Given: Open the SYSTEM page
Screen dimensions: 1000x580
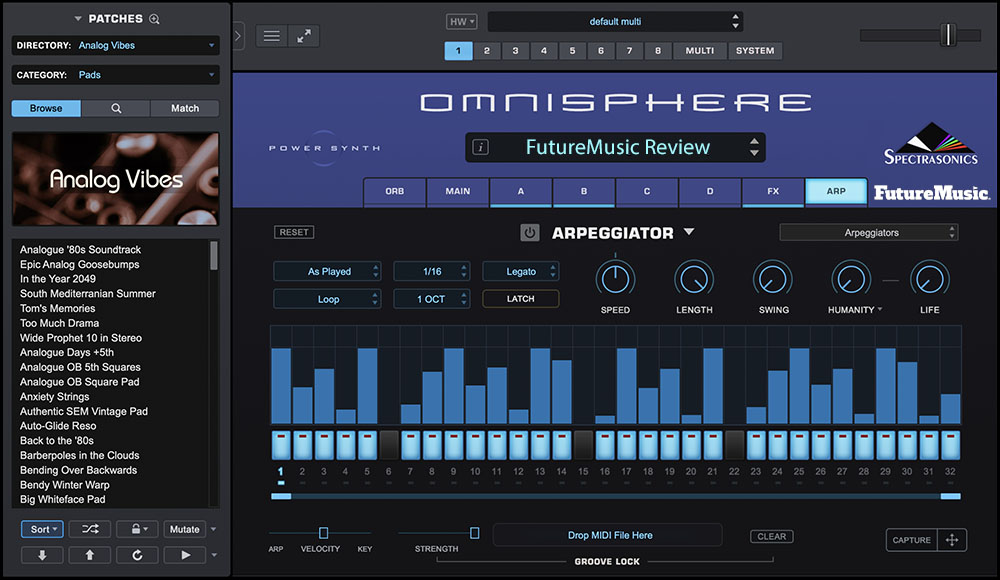Looking at the screenshot, I should pos(755,50).
